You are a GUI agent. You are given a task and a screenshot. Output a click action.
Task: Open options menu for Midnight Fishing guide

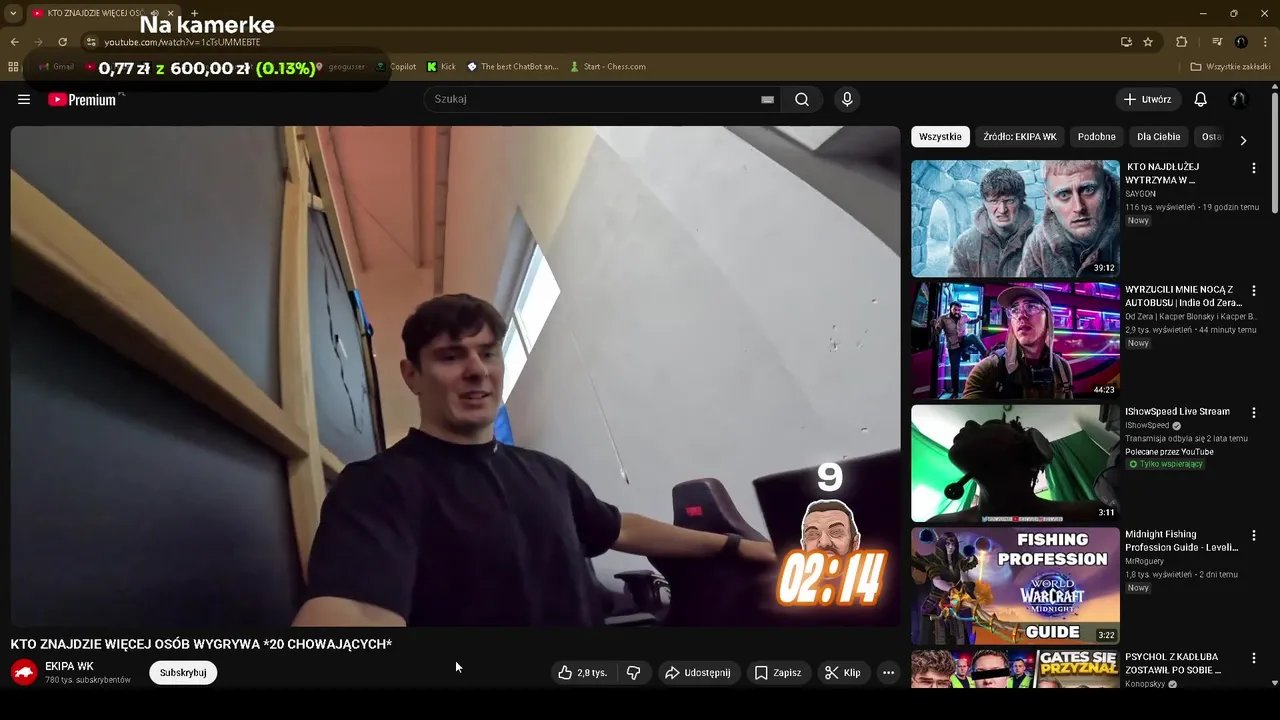(x=1253, y=536)
